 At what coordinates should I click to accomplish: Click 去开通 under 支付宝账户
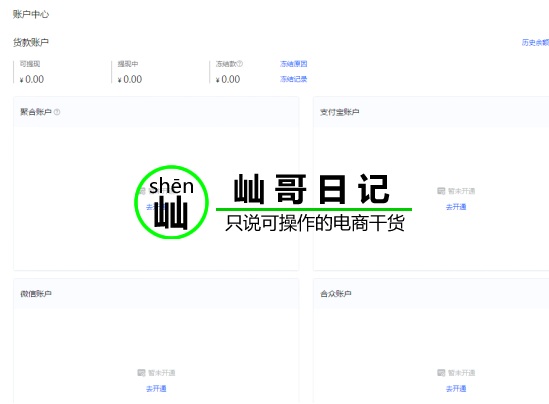click(x=456, y=207)
